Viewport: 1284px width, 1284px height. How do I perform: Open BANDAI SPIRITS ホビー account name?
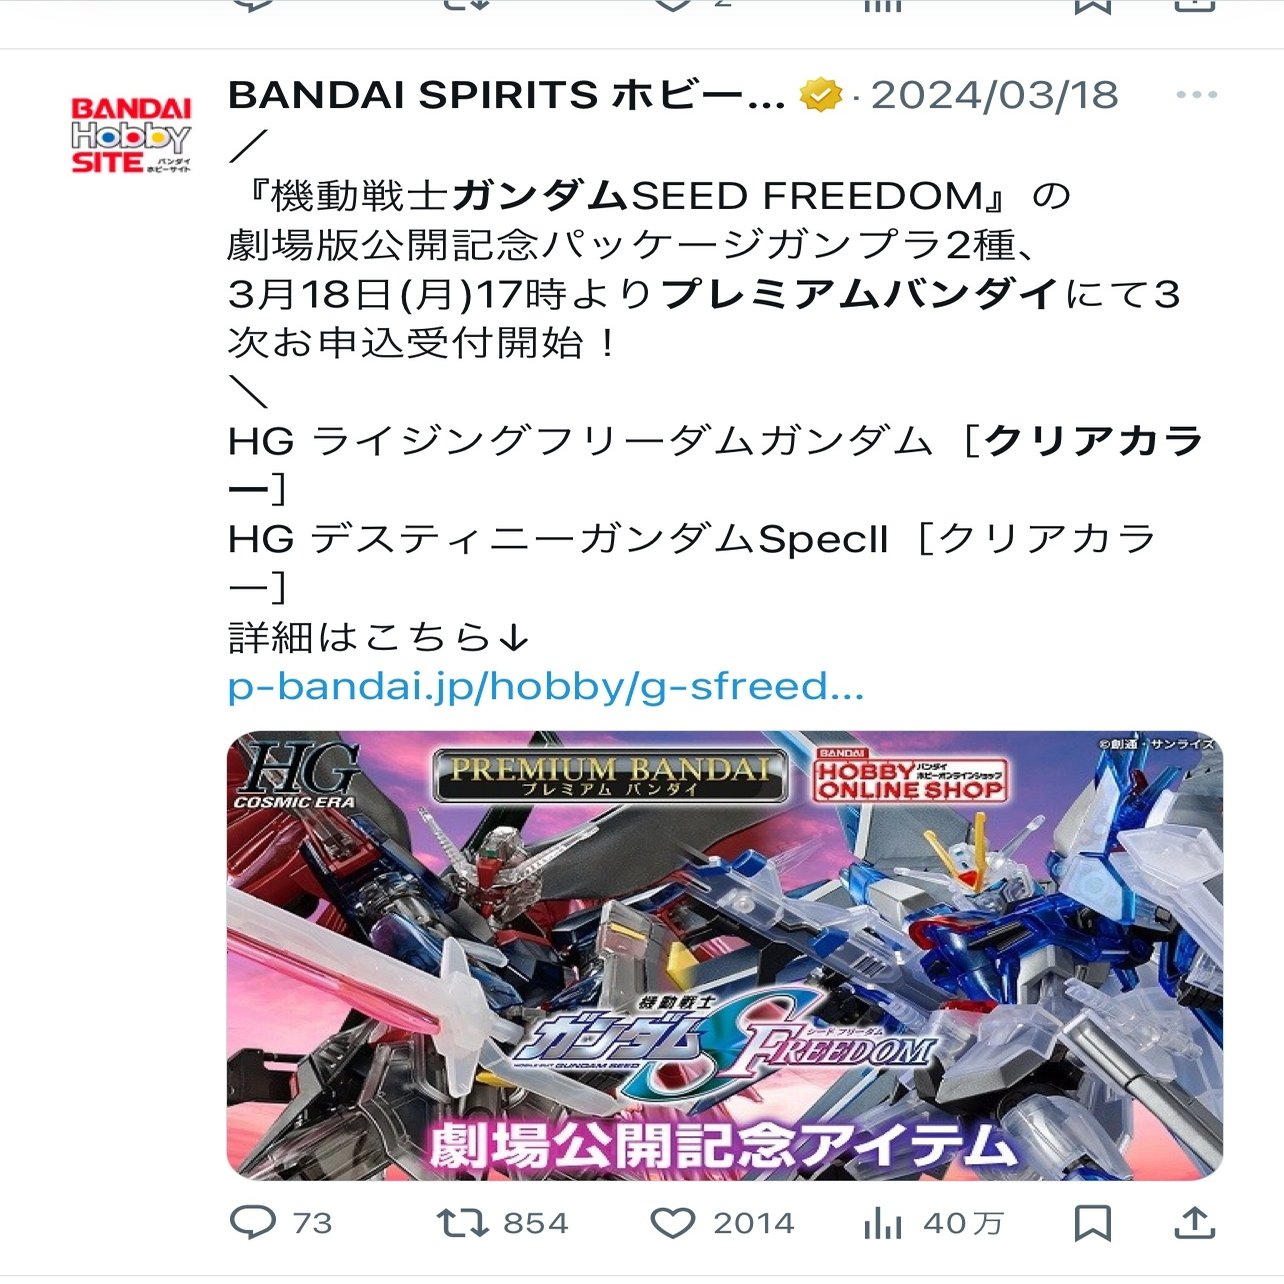tap(507, 95)
